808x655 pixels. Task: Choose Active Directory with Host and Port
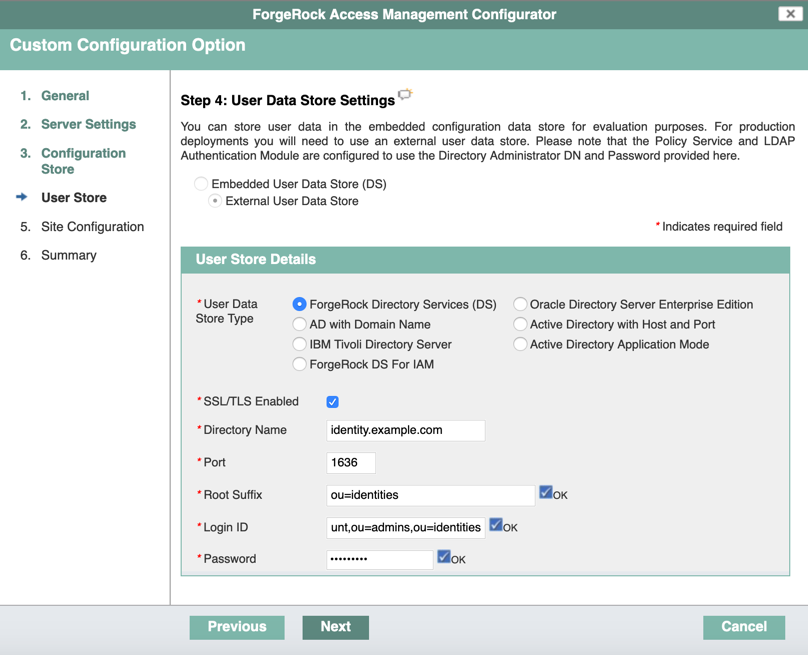(x=520, y=324)
